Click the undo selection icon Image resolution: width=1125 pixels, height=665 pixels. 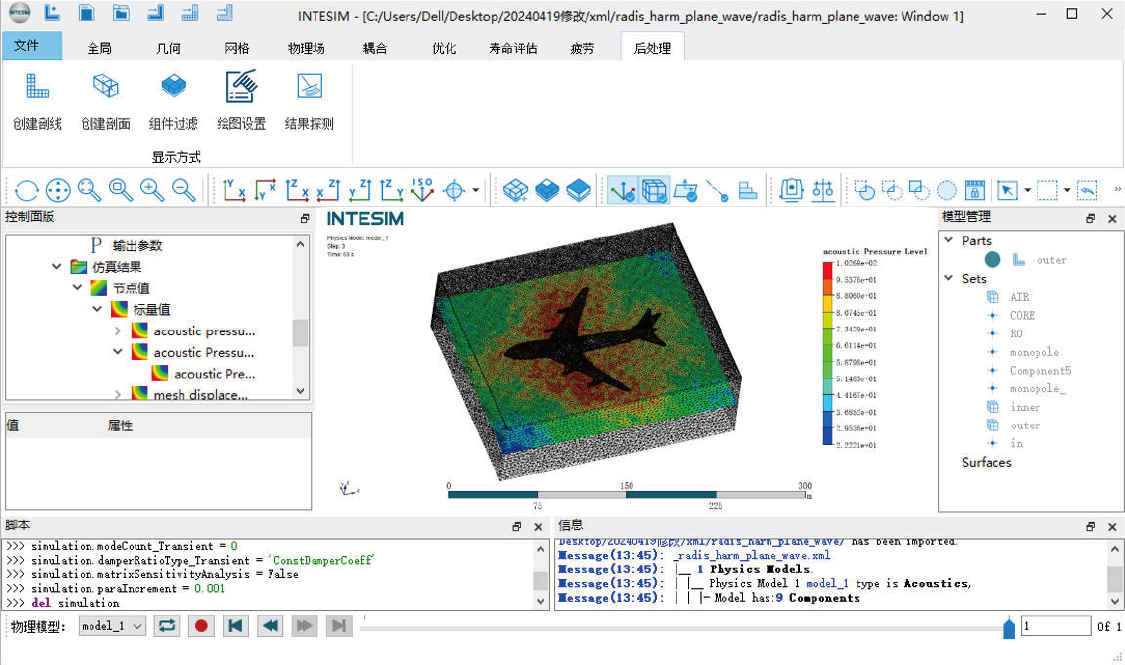tap(1088, 190)
